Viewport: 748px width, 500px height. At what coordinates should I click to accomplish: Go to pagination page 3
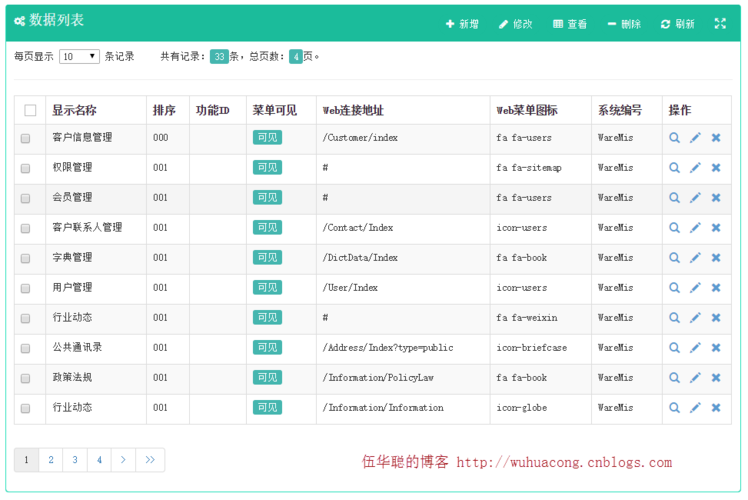coord(75,460)
